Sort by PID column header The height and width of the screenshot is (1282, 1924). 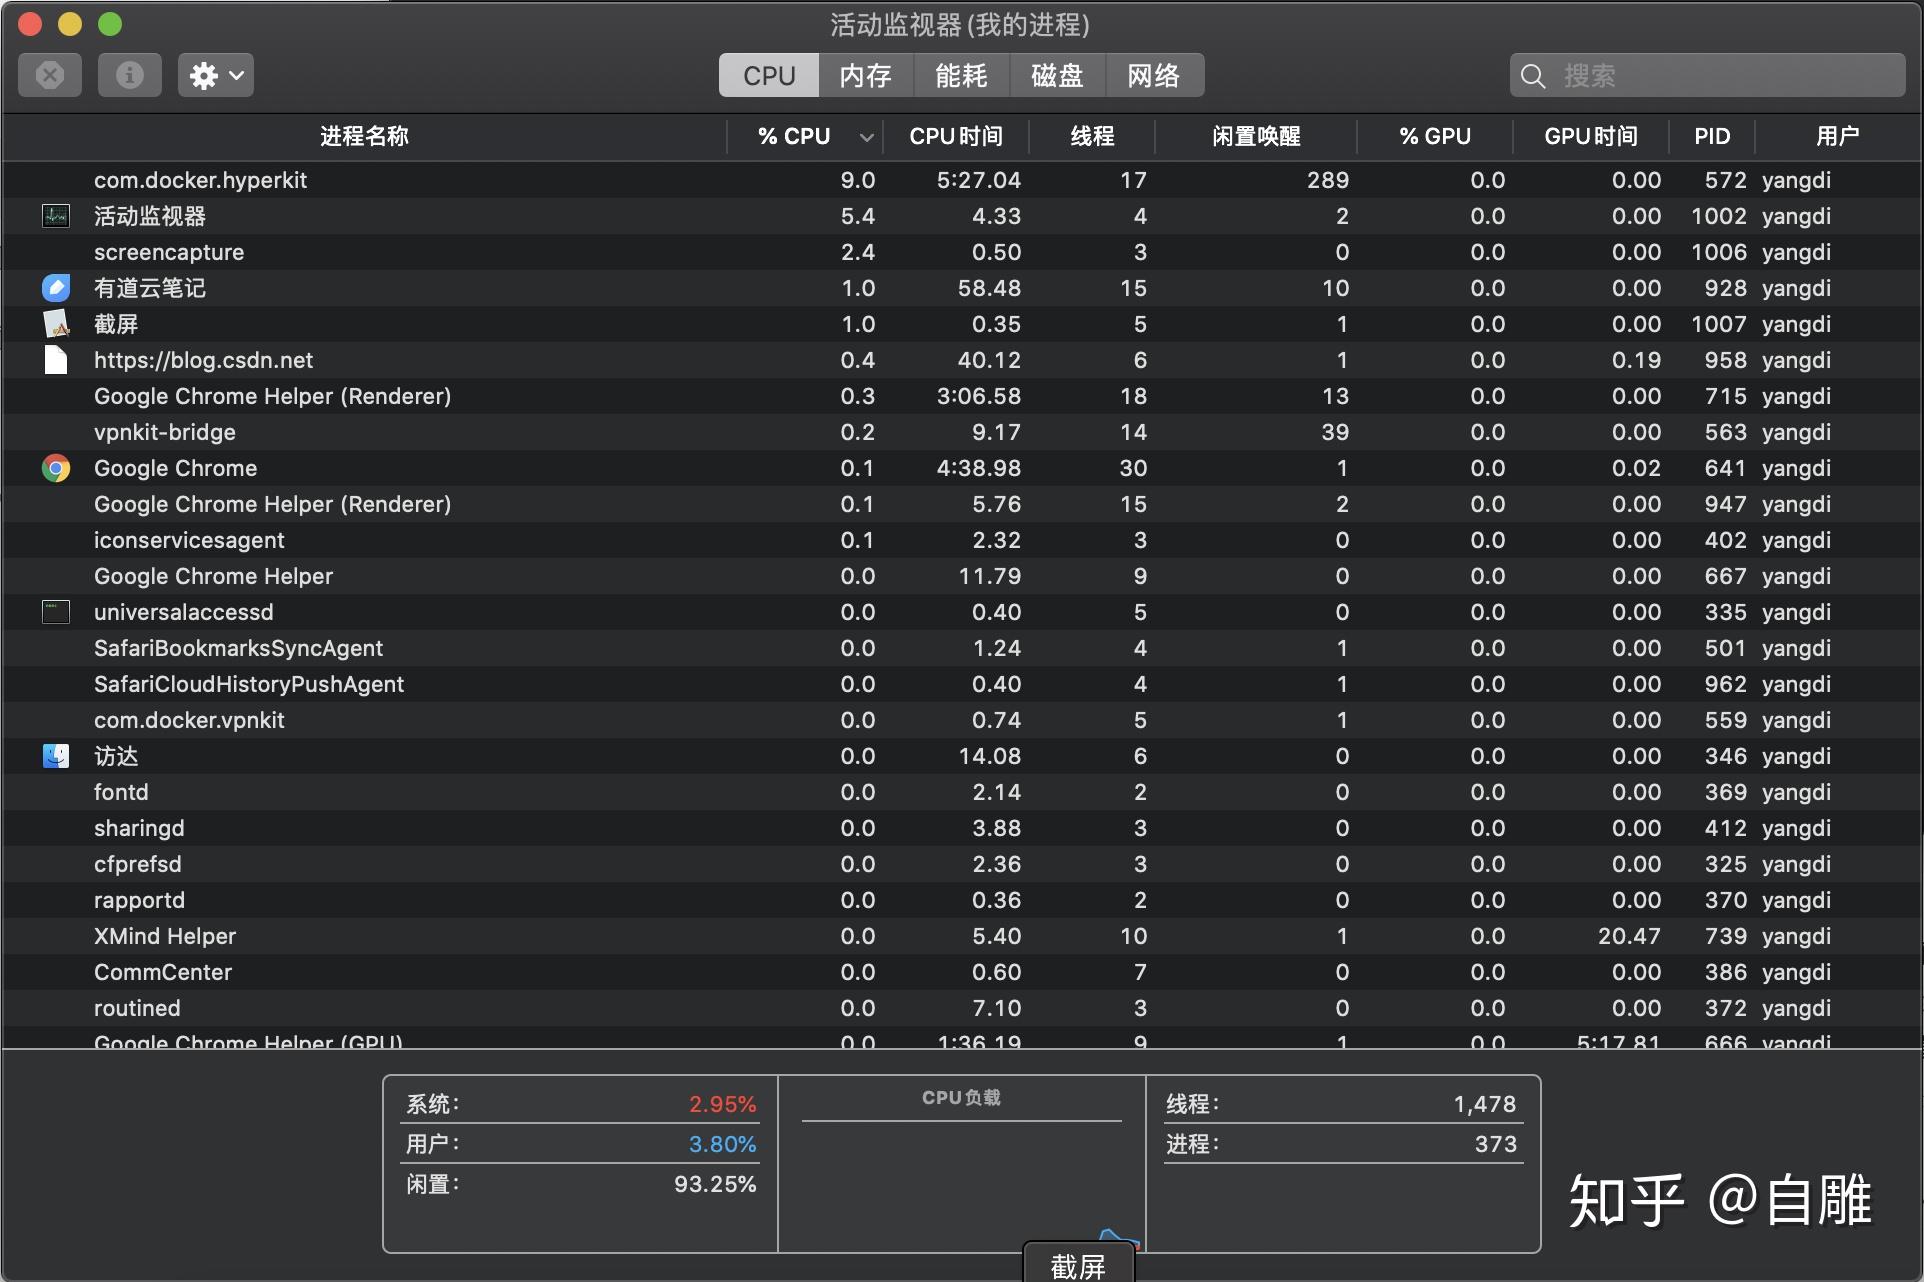[x=1712, y=136]
